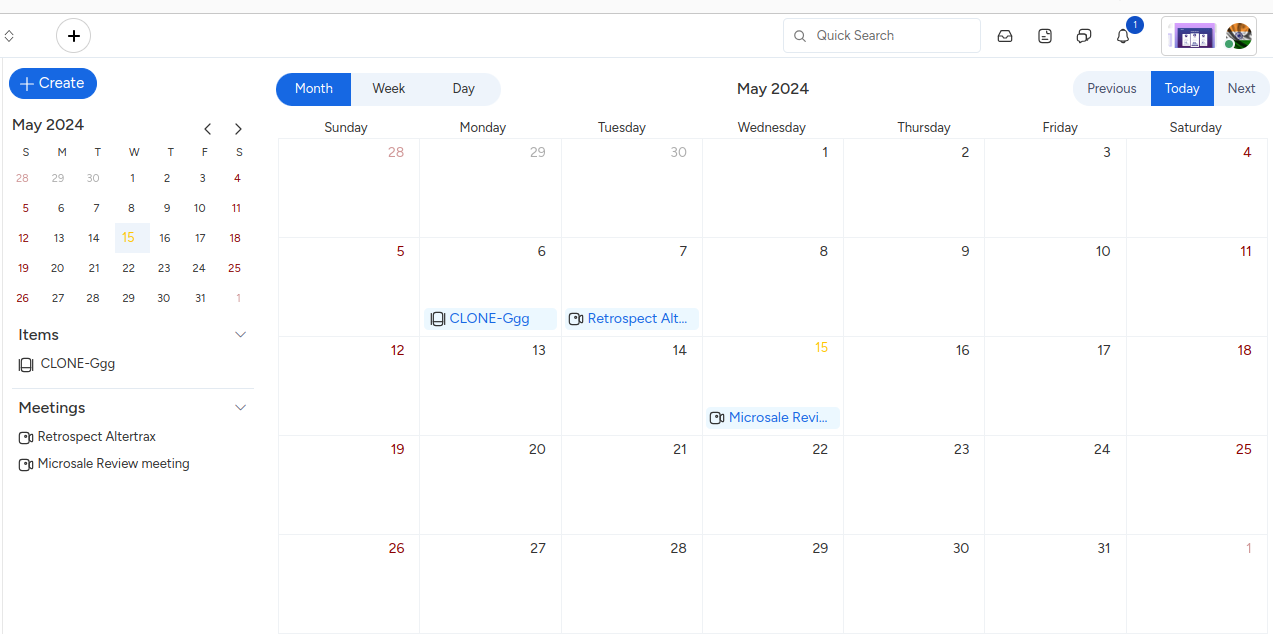Switch to Week view
This screenshot has width=1273, height=634.
point(388,89)
